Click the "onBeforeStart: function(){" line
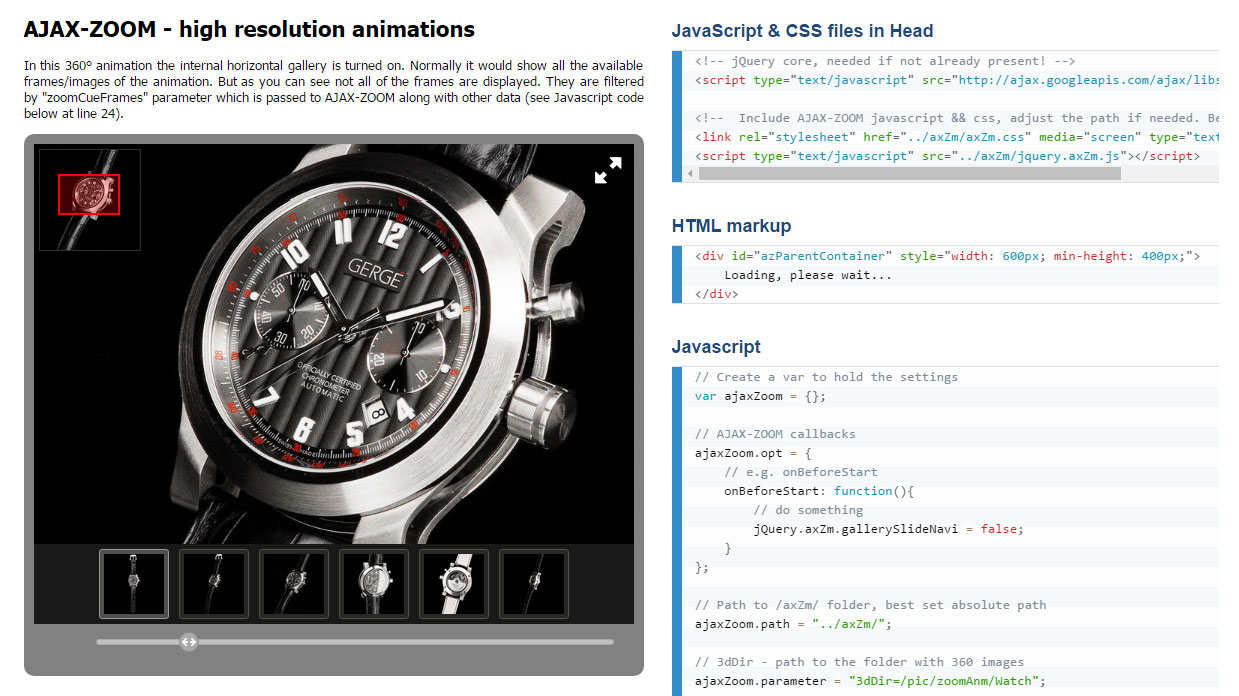The height and width of the screenshot is (696, 1239). [x=820, y=491]
